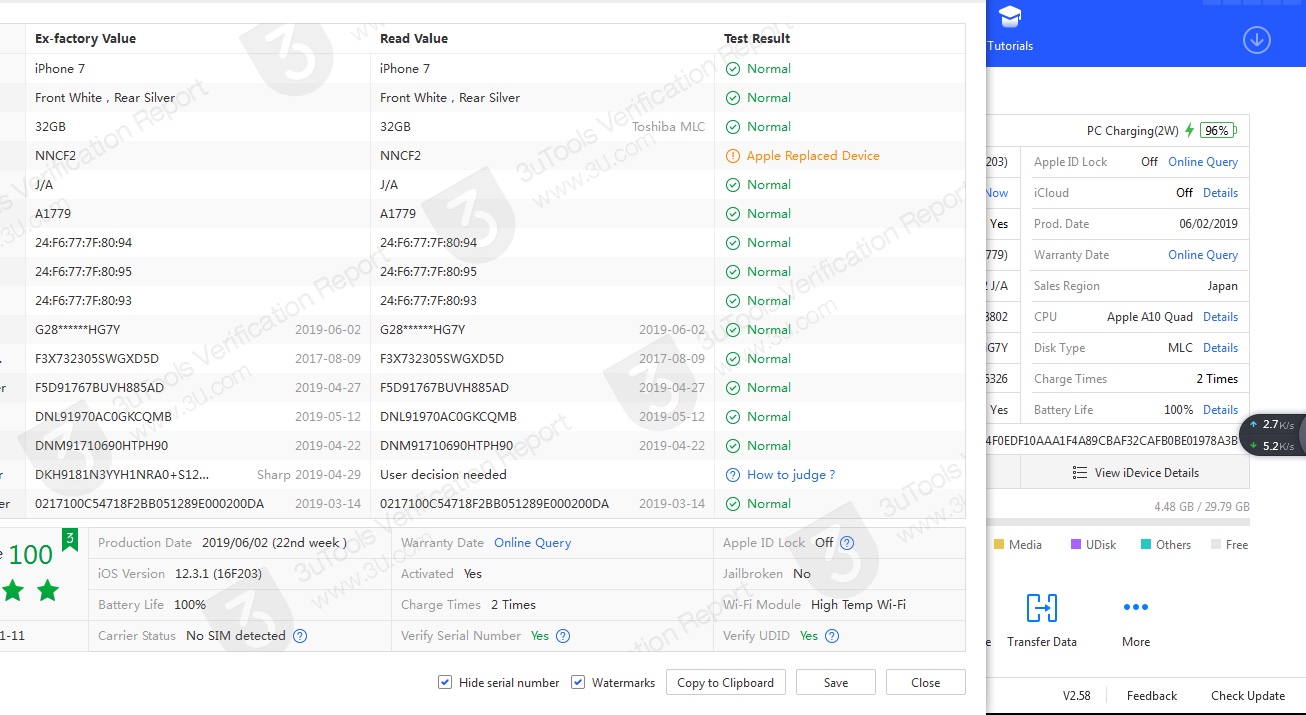Open Disk Type Details link
The image size is (1306, 715).
[x=1220, y=348]
